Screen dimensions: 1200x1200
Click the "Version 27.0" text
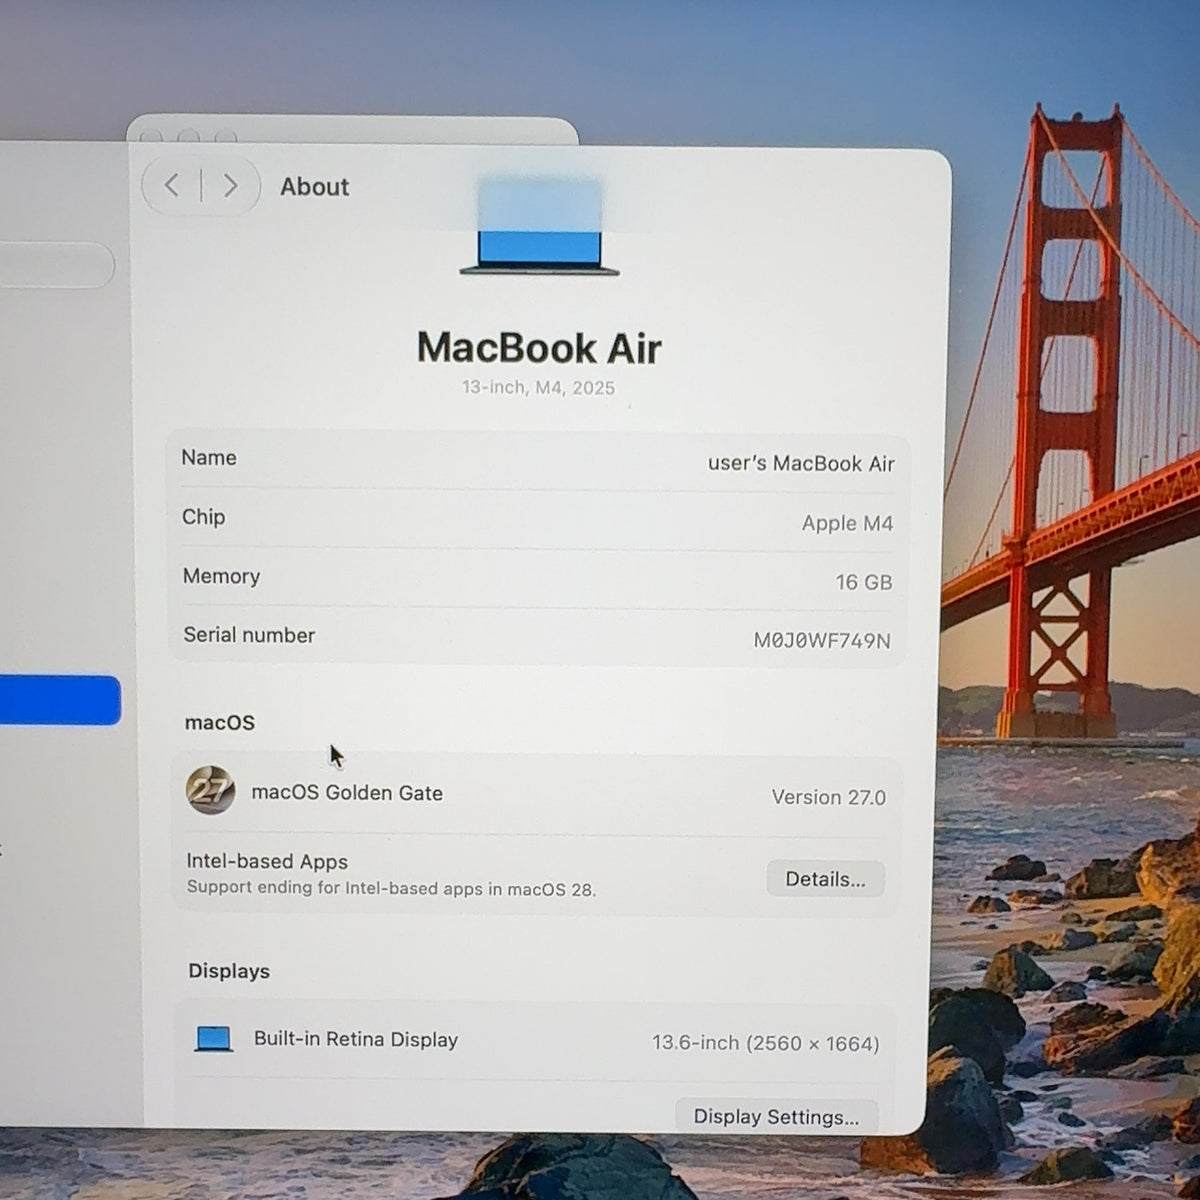tap(828, 797)
